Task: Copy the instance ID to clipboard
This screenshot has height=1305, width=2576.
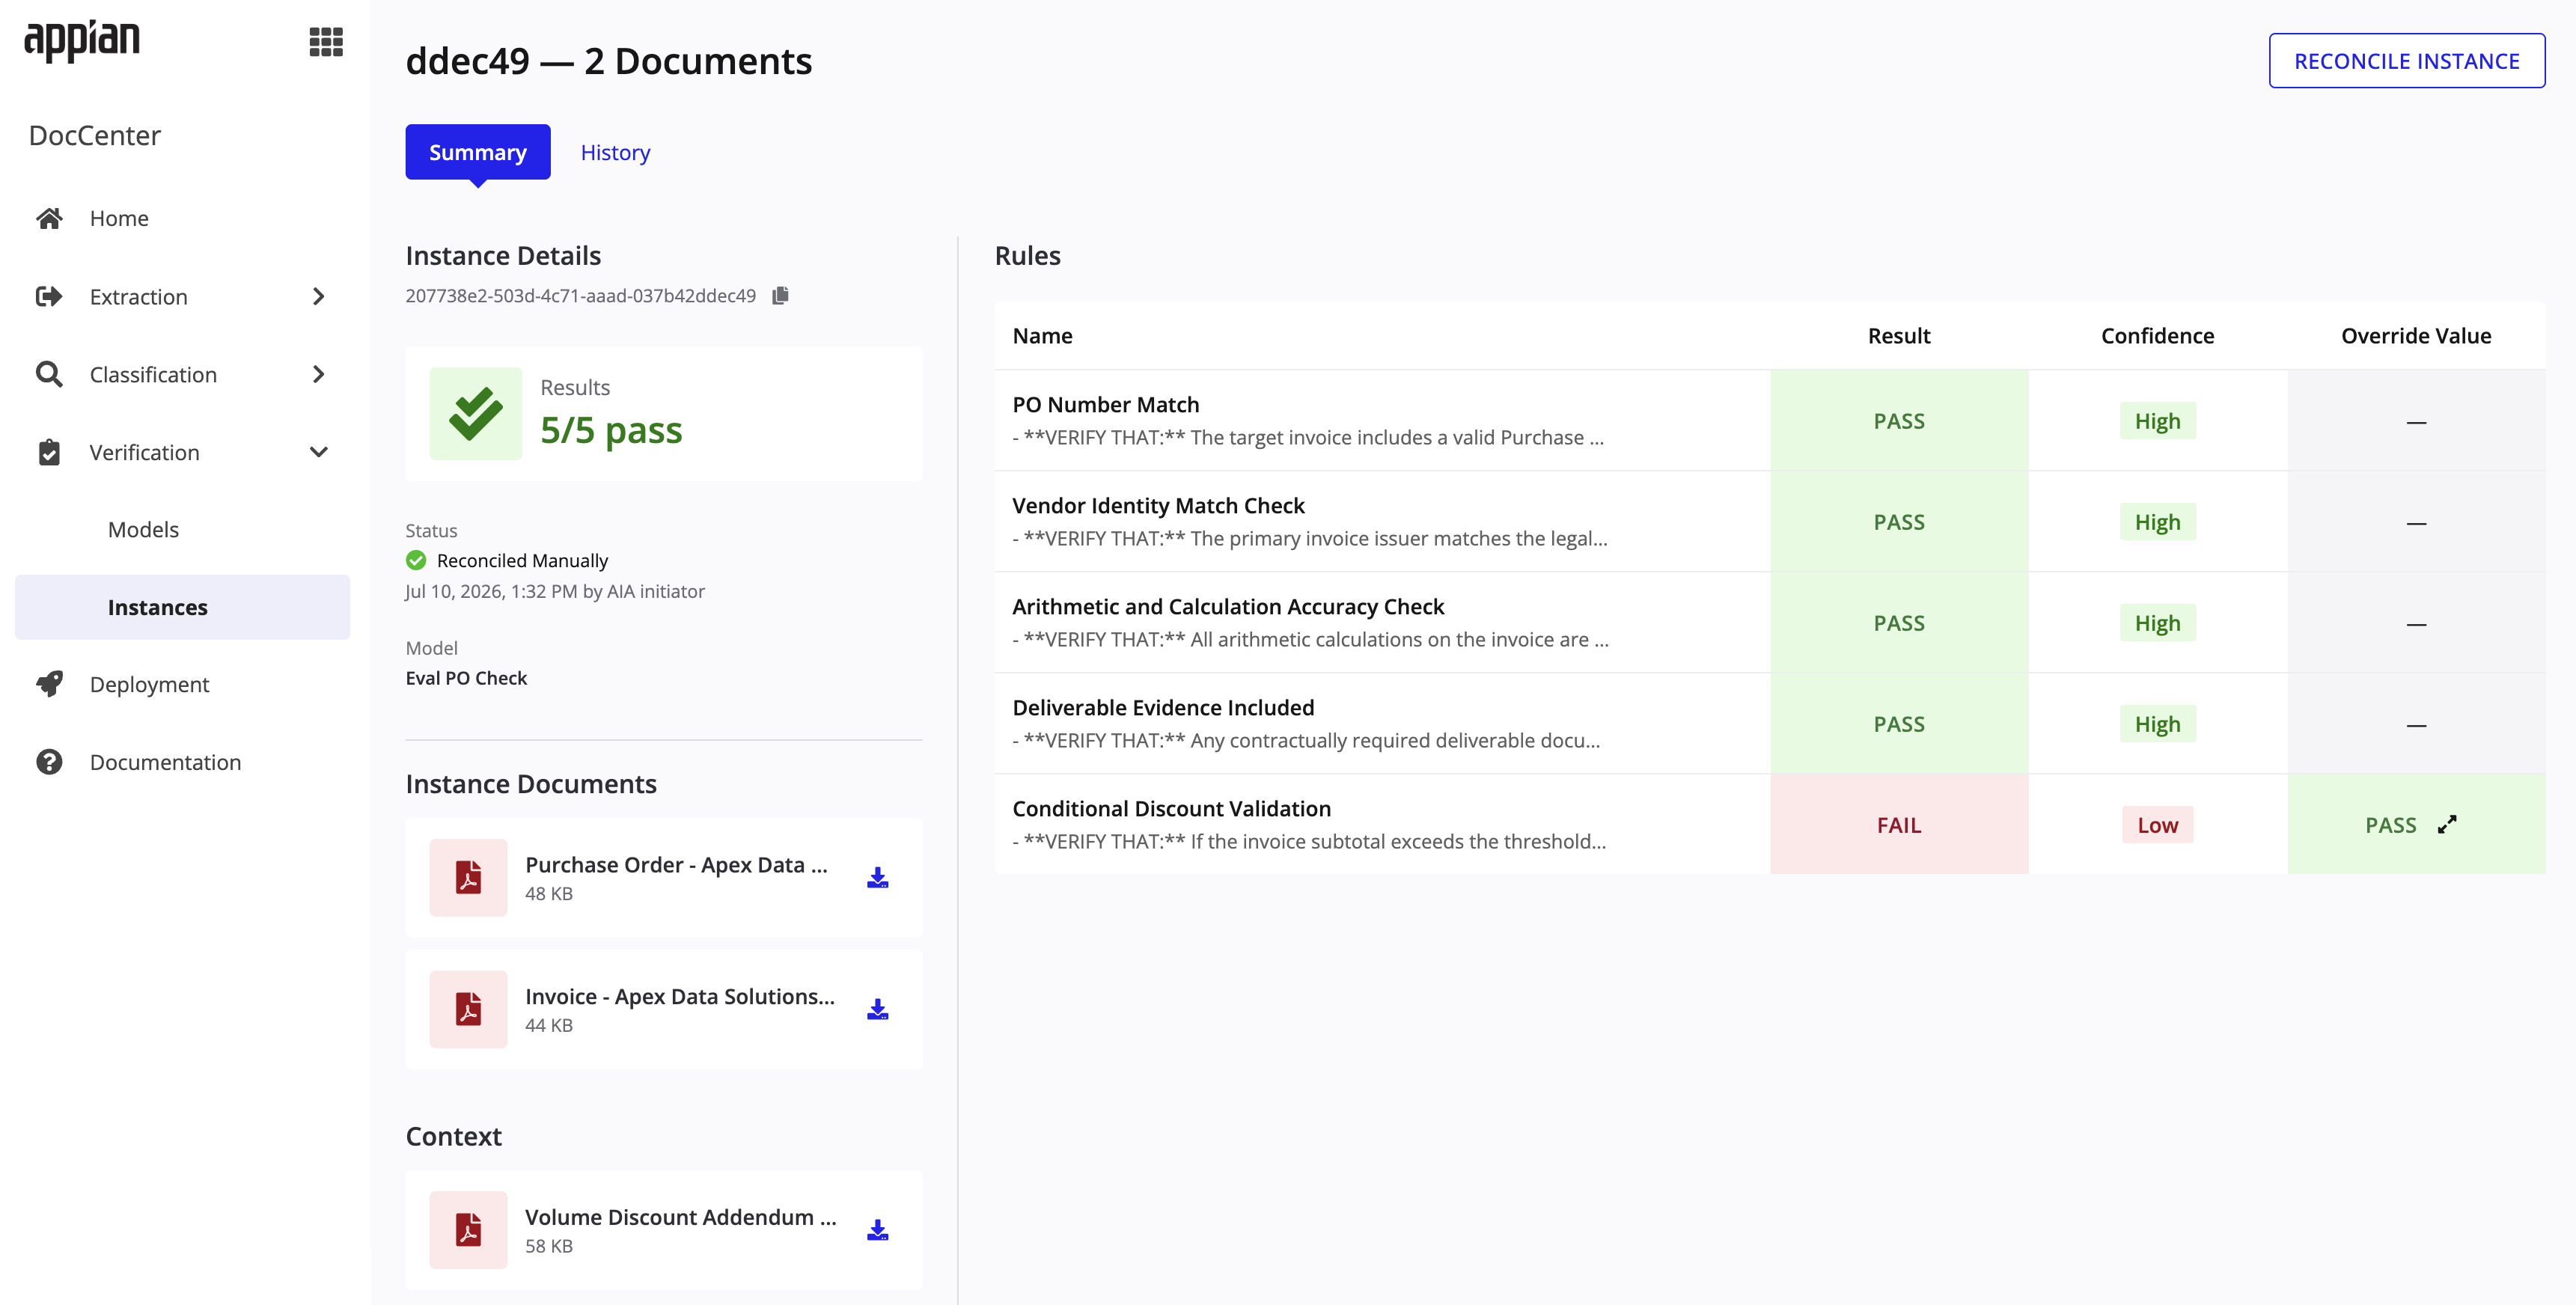Action: [781, 295]
